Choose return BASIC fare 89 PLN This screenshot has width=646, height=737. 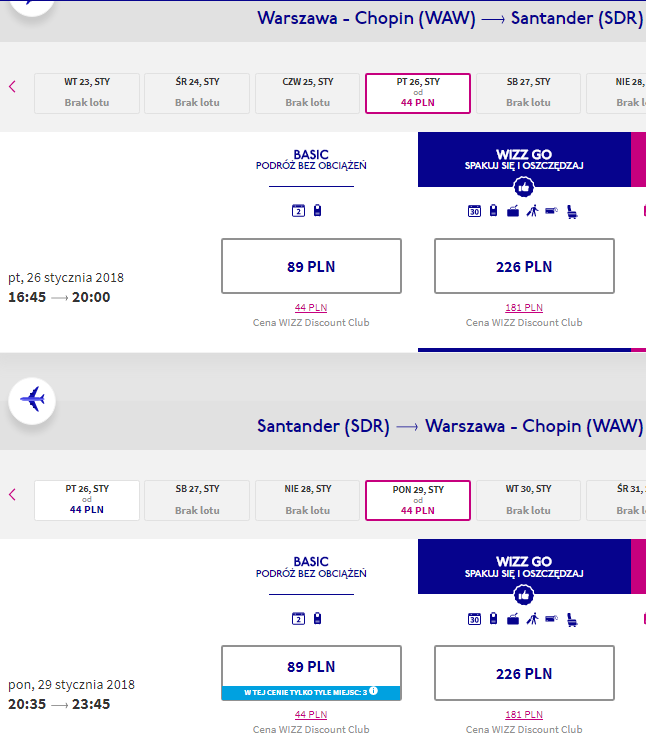311,673
